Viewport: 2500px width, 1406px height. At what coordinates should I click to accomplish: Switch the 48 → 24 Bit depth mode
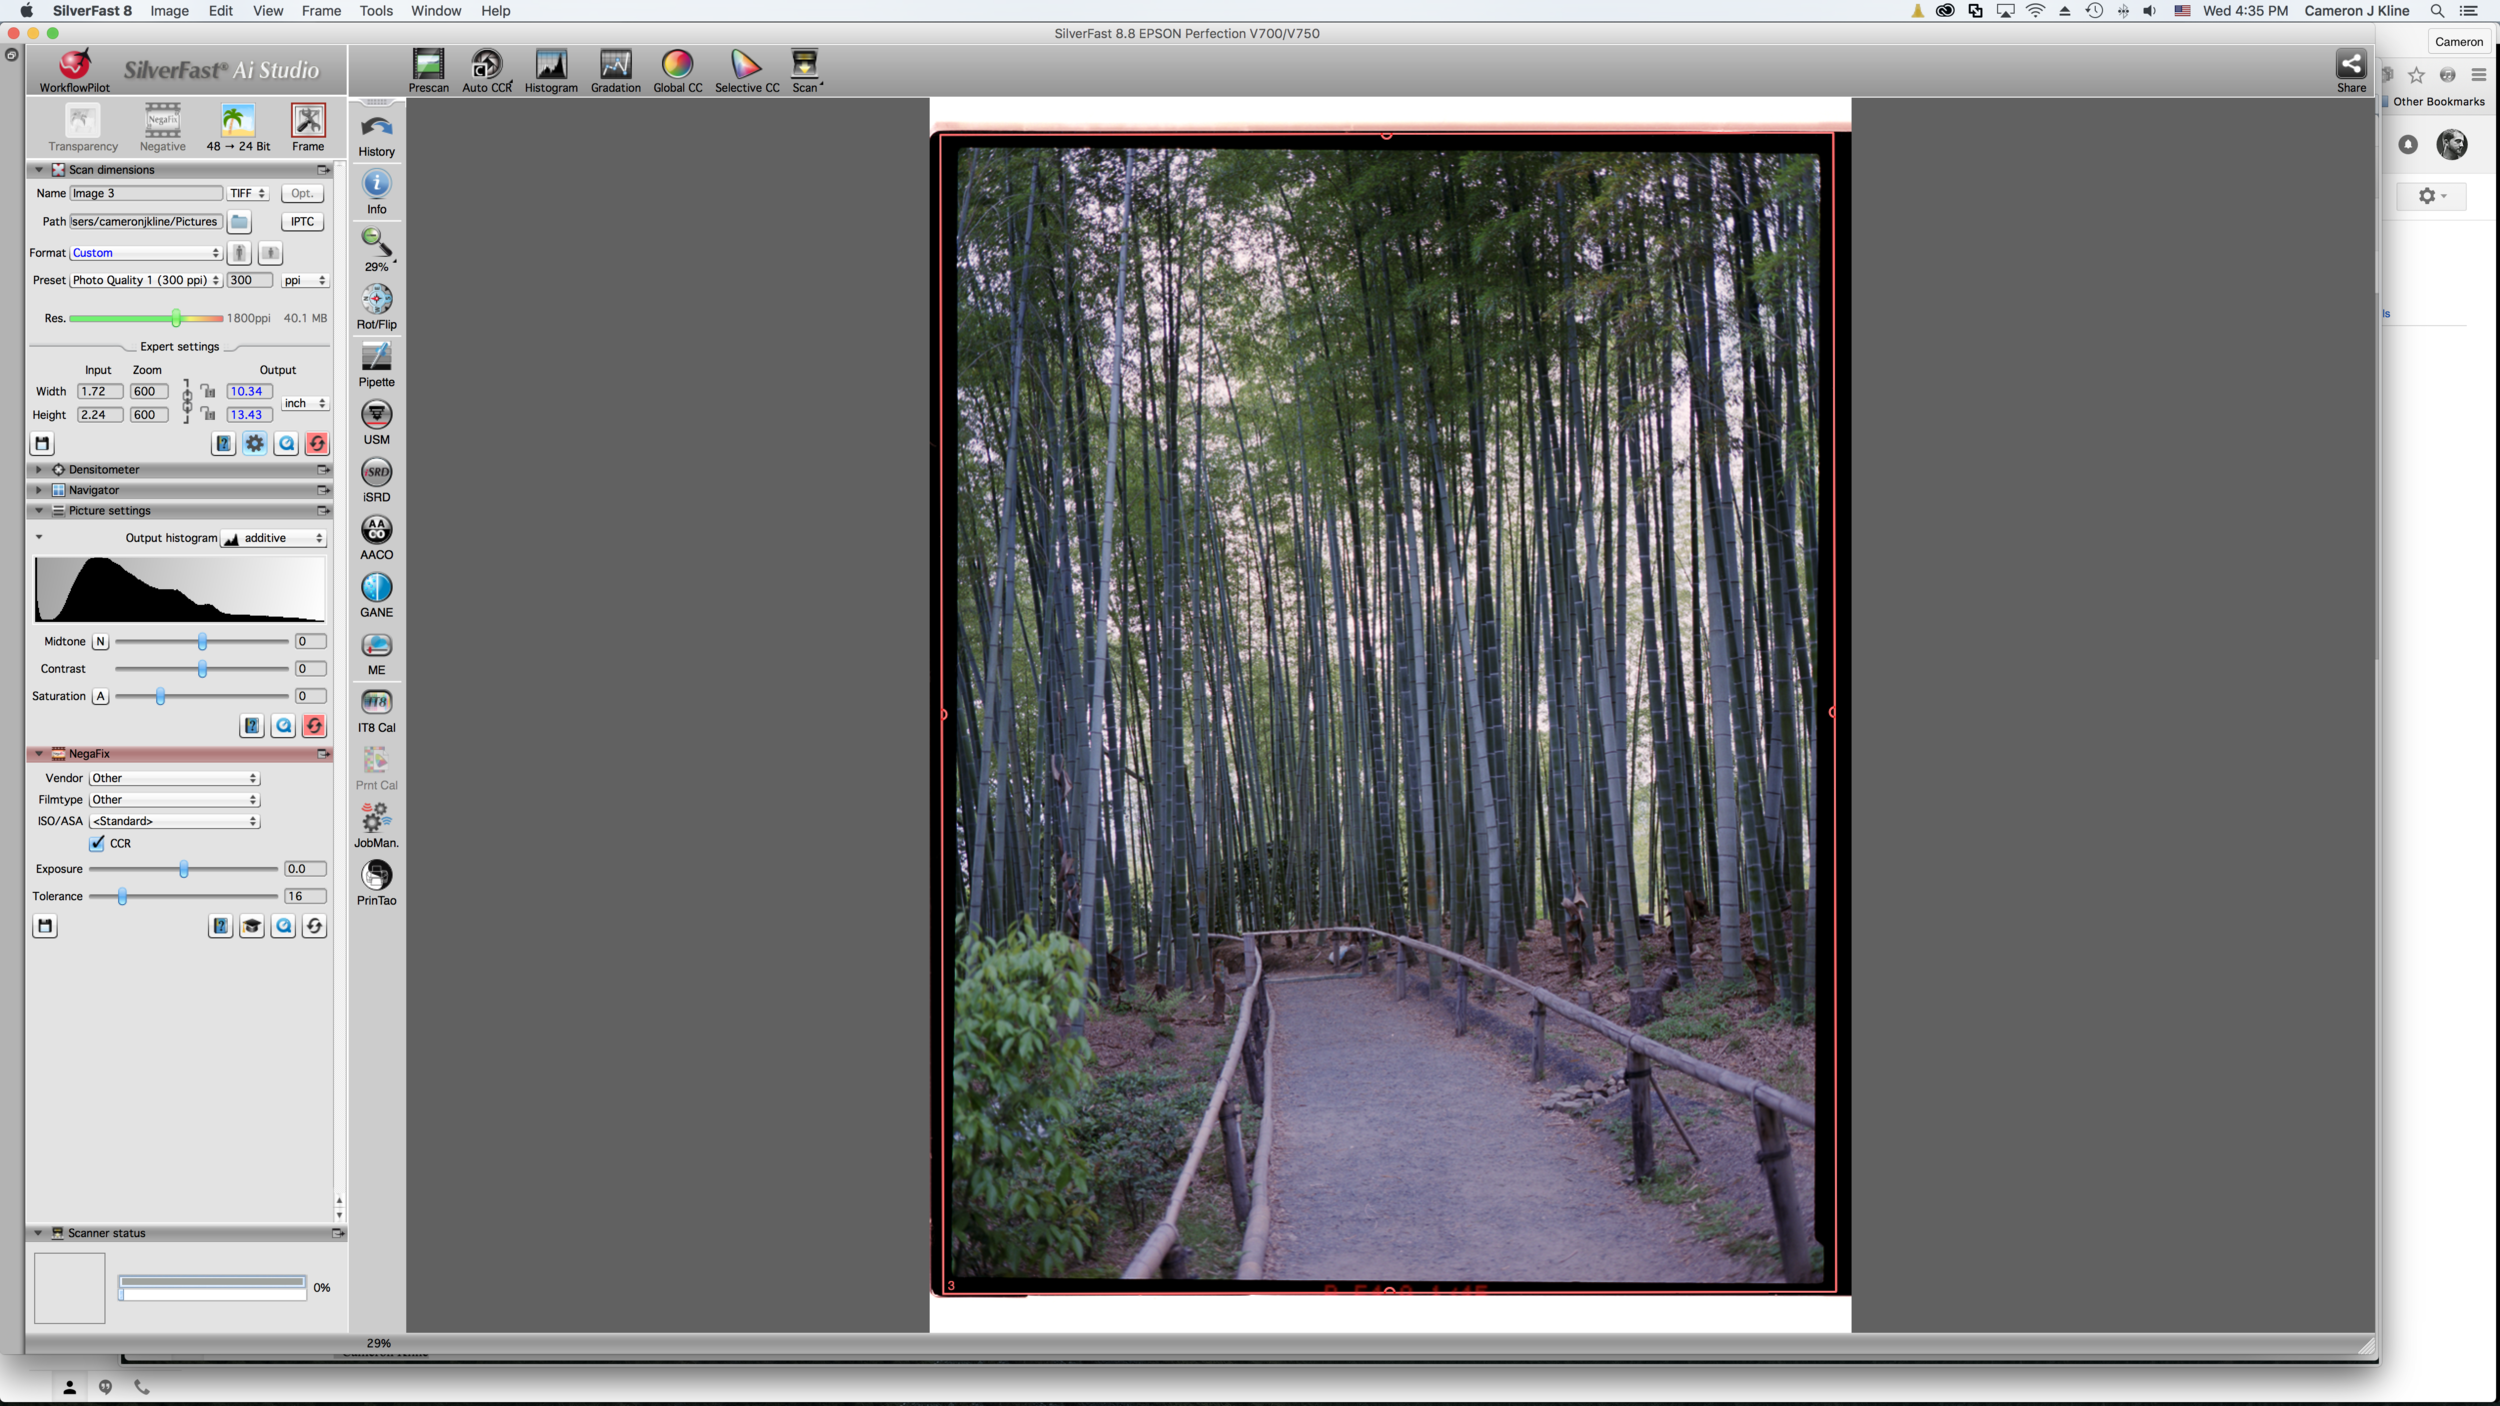point(238,127)
